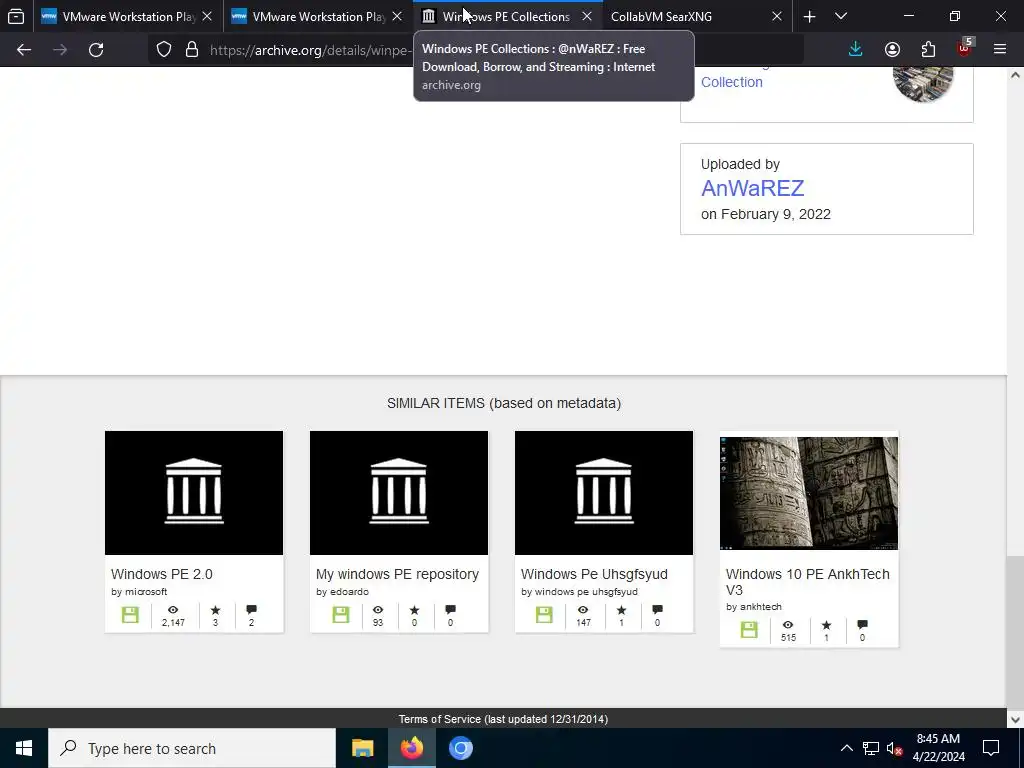Click the Firefox back arrow button

[x=24, y=50]
